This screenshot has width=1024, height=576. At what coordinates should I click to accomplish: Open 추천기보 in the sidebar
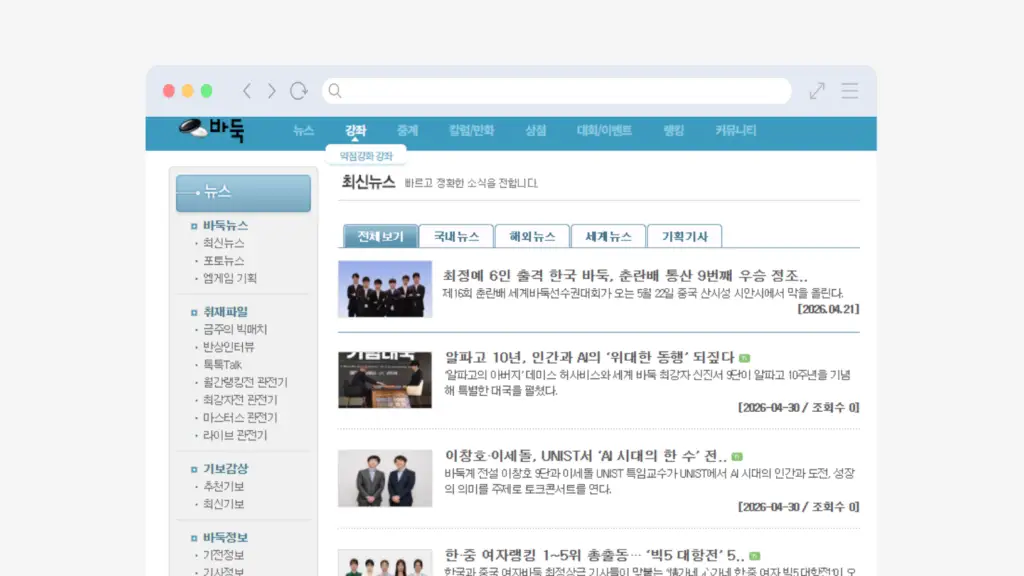tap(223, 487)
